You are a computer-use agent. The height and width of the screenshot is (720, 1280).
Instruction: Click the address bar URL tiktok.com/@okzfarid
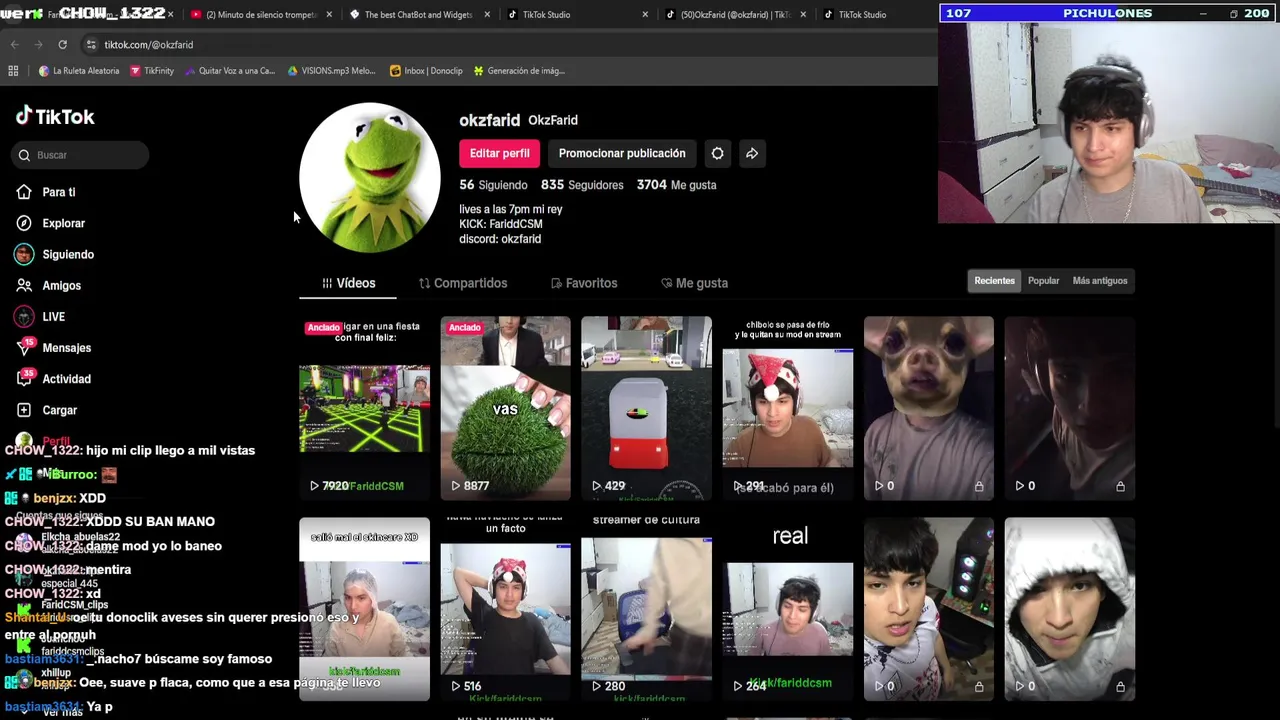pyautogui.click(x=149, y=45)
